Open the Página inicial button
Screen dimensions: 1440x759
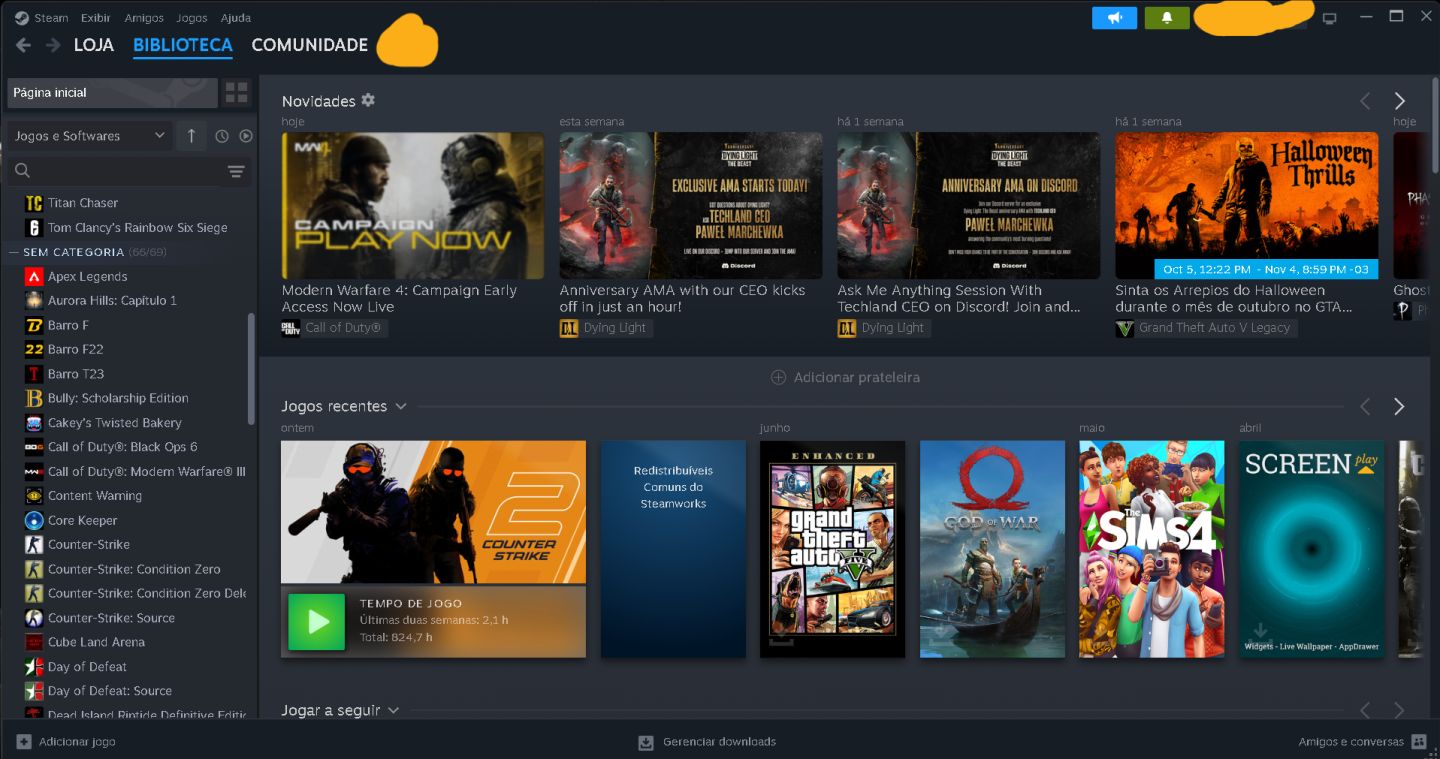pyautogui.click(x=112, y=93)
